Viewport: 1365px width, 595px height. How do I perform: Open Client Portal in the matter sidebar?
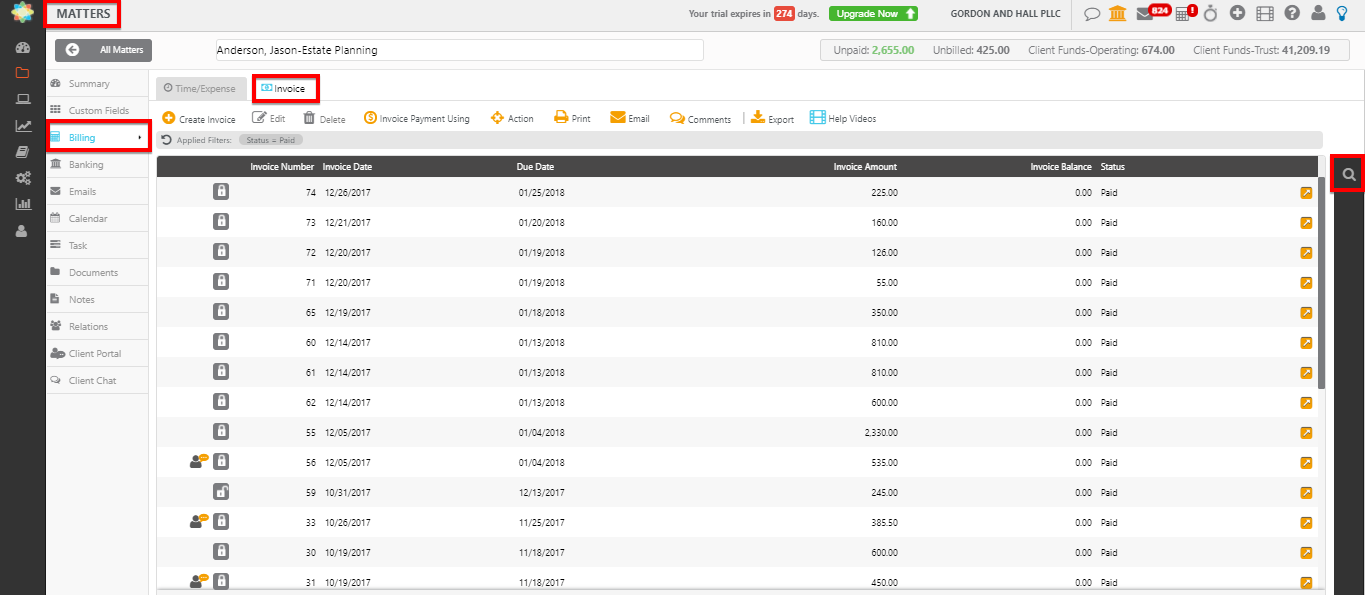97,354
